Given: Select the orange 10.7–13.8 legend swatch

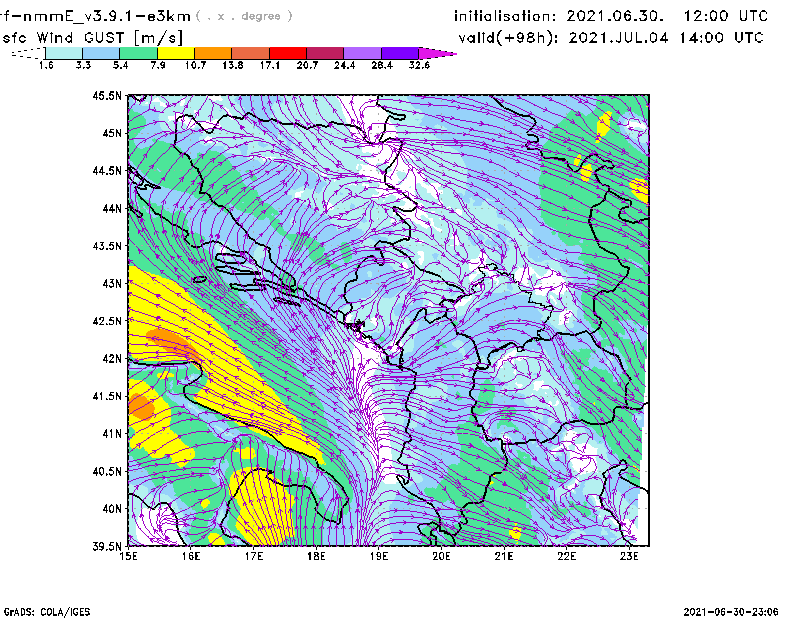Looking at the screenshot, I should tap(213, 53).
